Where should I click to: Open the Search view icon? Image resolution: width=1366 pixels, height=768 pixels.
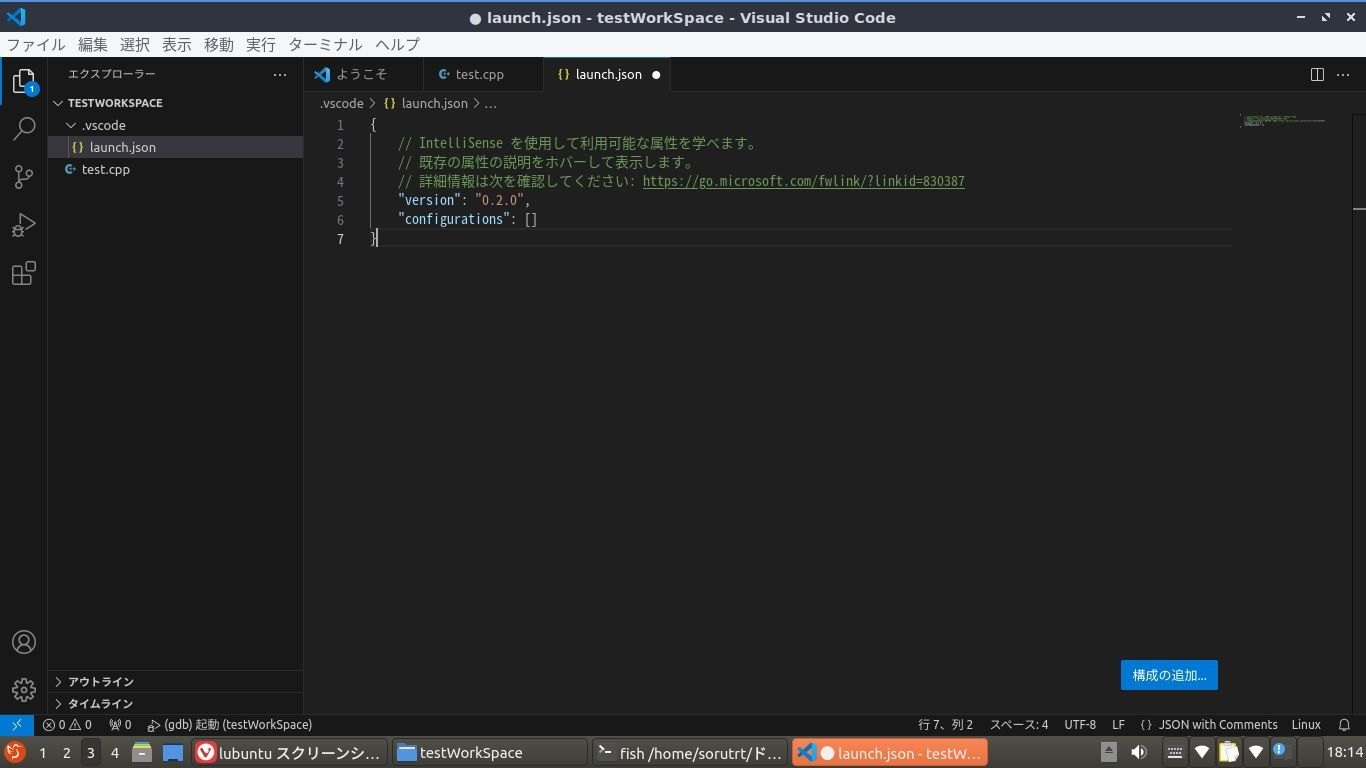(24, 129)
